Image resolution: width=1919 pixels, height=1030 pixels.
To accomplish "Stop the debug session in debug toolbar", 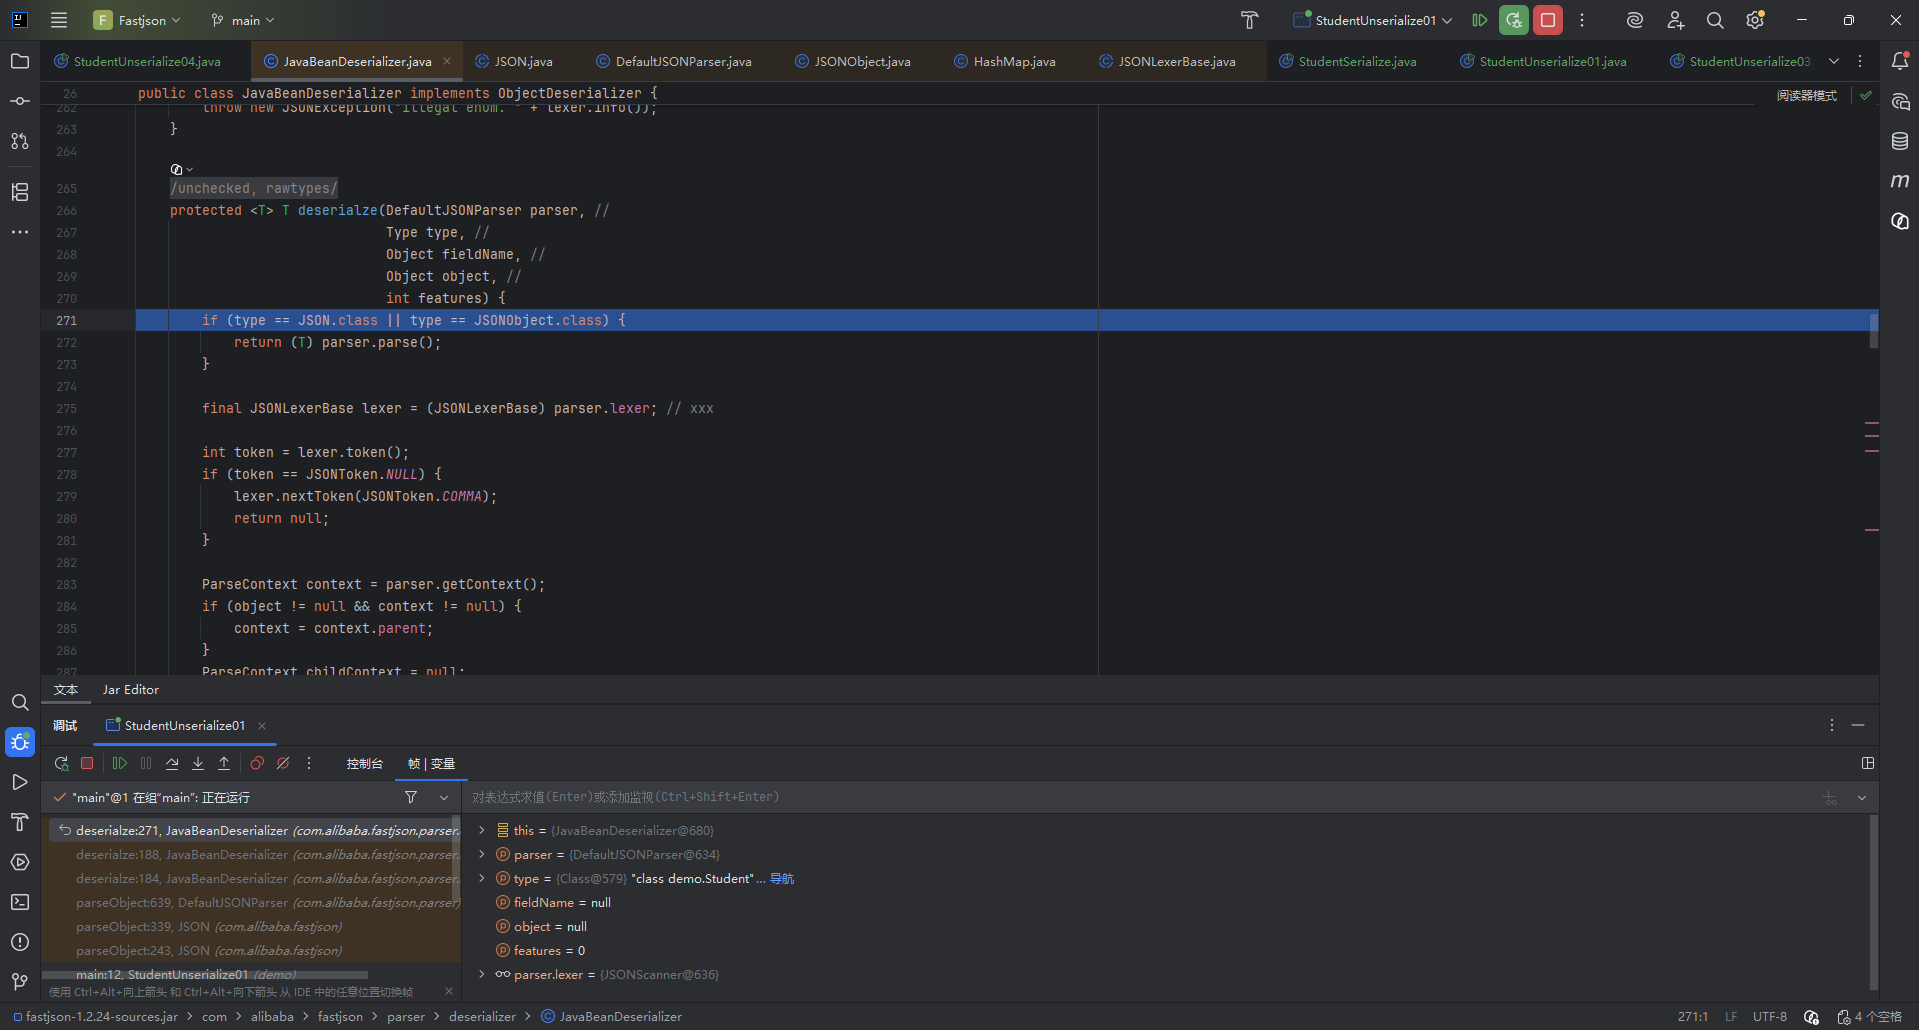I will point(87,764).
